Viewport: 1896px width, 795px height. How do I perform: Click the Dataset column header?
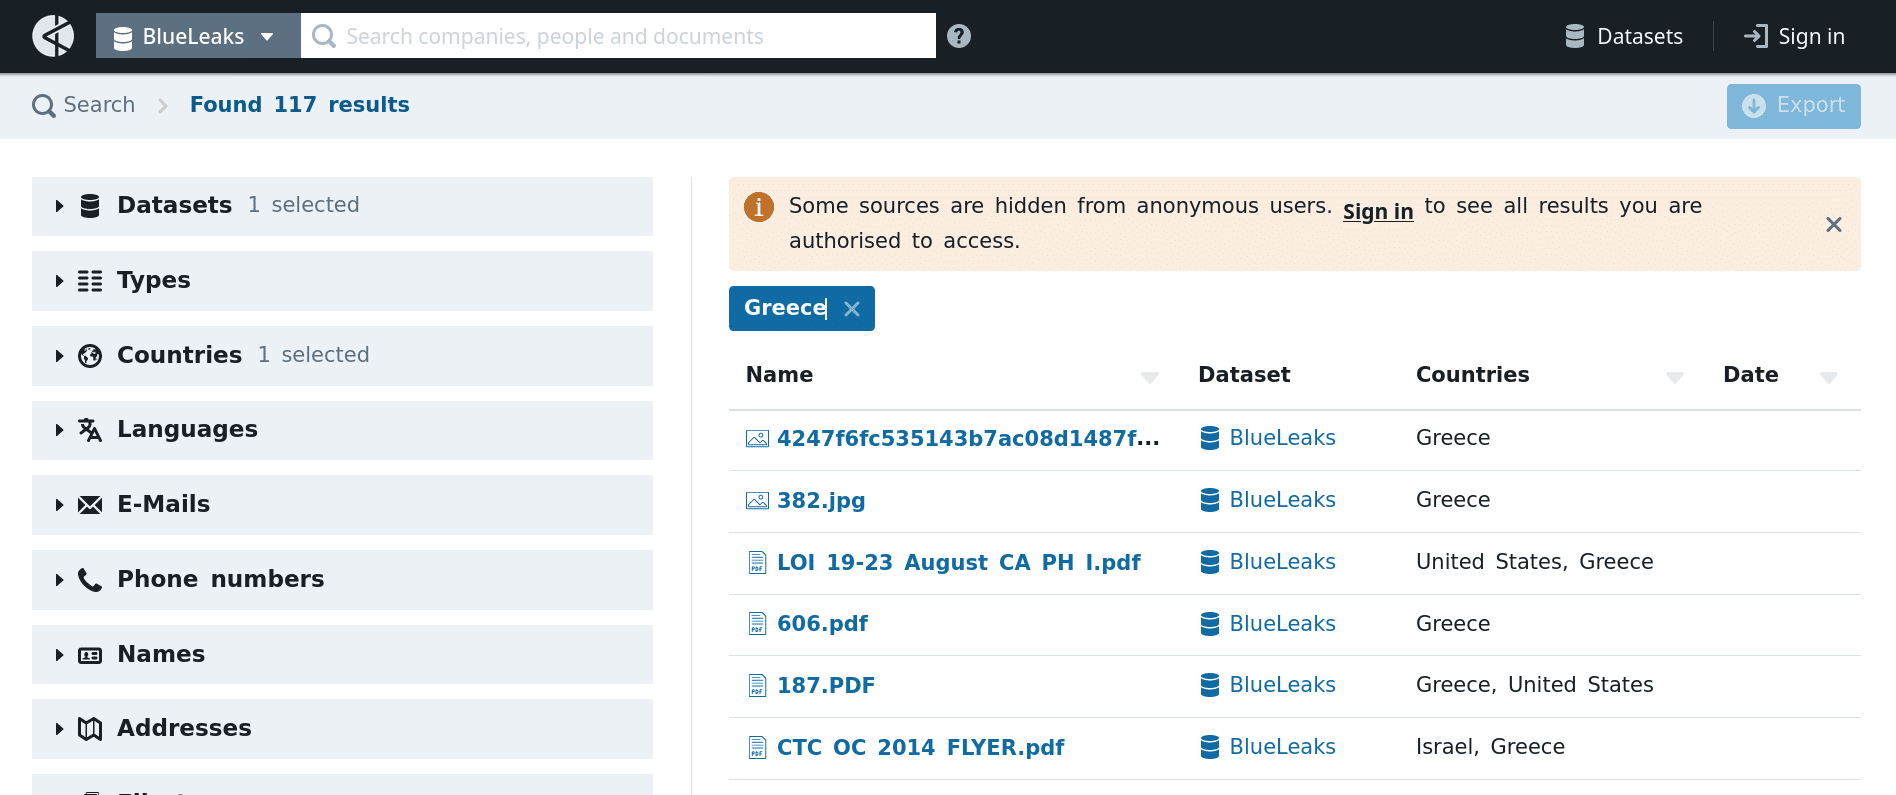pos(1244,375)
